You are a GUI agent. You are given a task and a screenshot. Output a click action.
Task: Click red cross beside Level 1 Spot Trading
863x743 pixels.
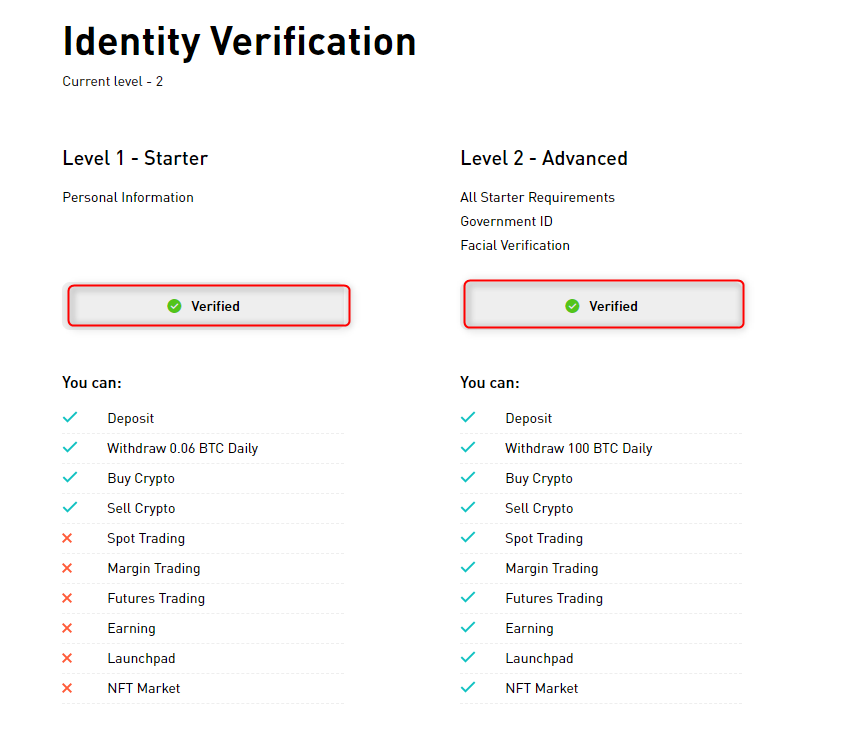point(68,538)
